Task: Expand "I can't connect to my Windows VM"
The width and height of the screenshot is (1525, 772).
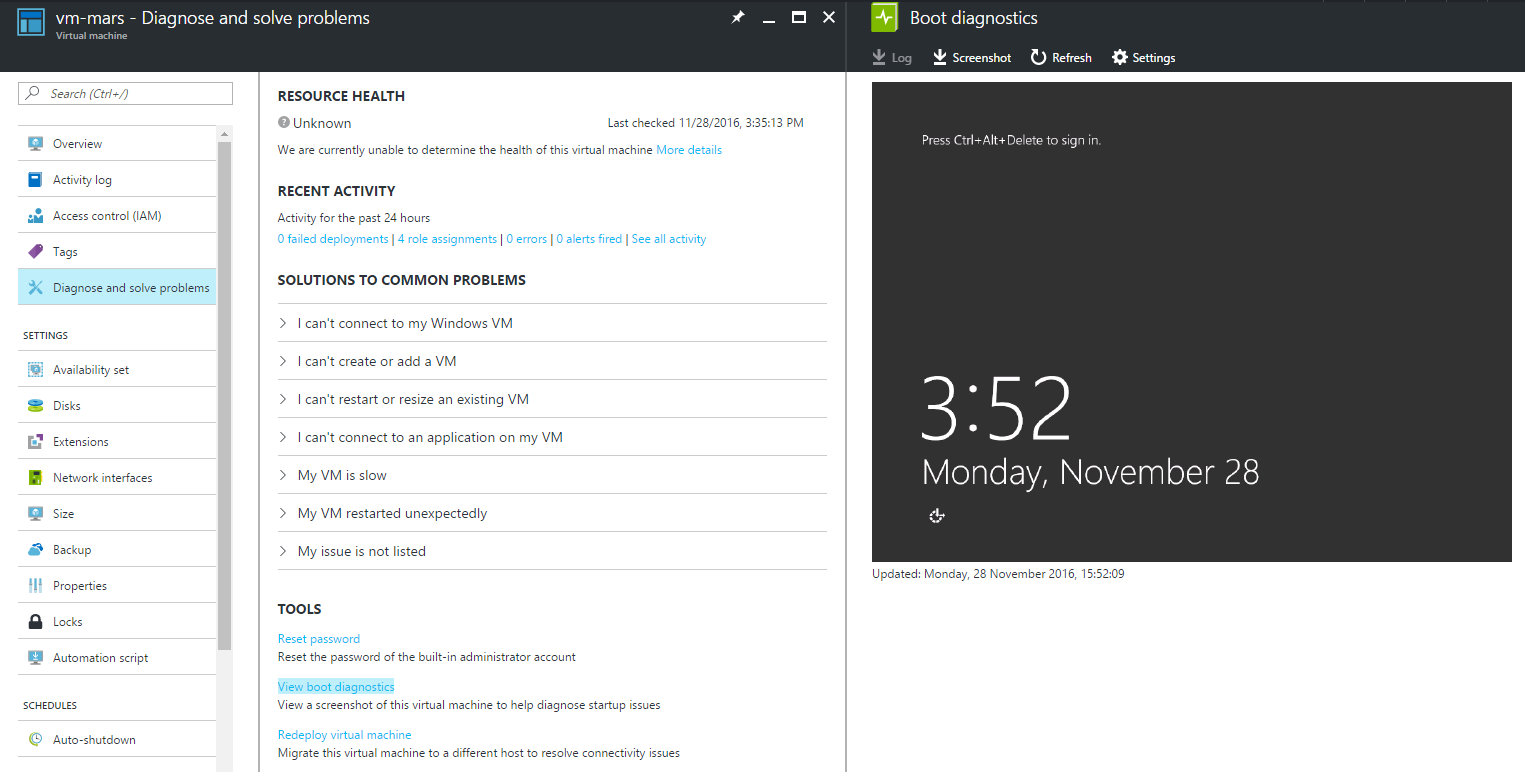Action: [552, 323]
